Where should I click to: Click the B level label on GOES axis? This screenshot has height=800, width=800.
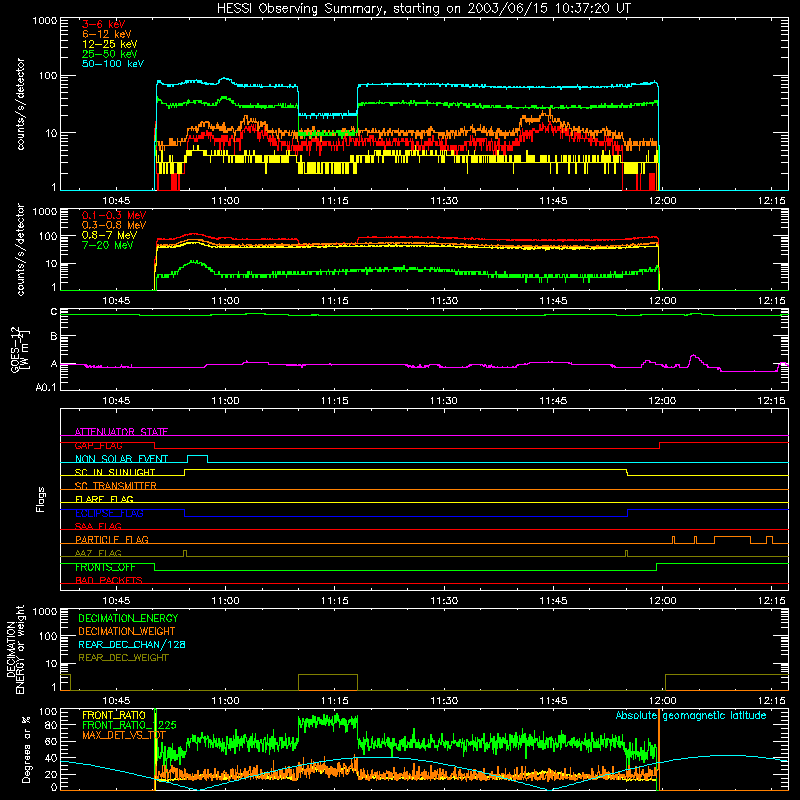[x=54, y=336]
